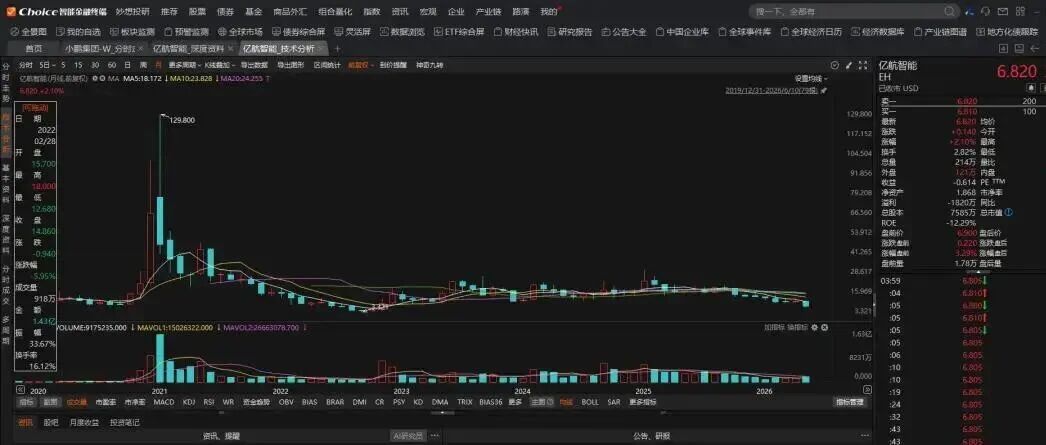Screen dimensions: 1046x445
Task: Click 区间统计 range statistics button
Action: 327,65
